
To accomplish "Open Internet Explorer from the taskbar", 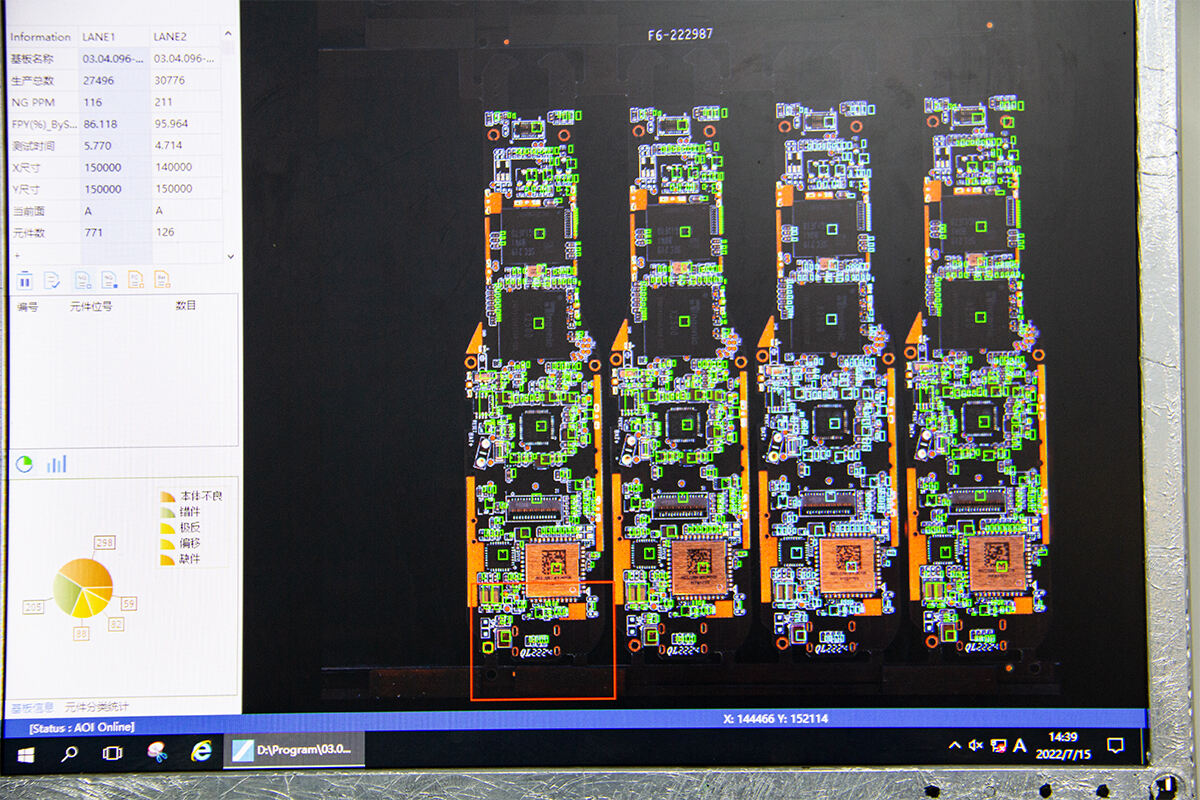I will point(201,751).
